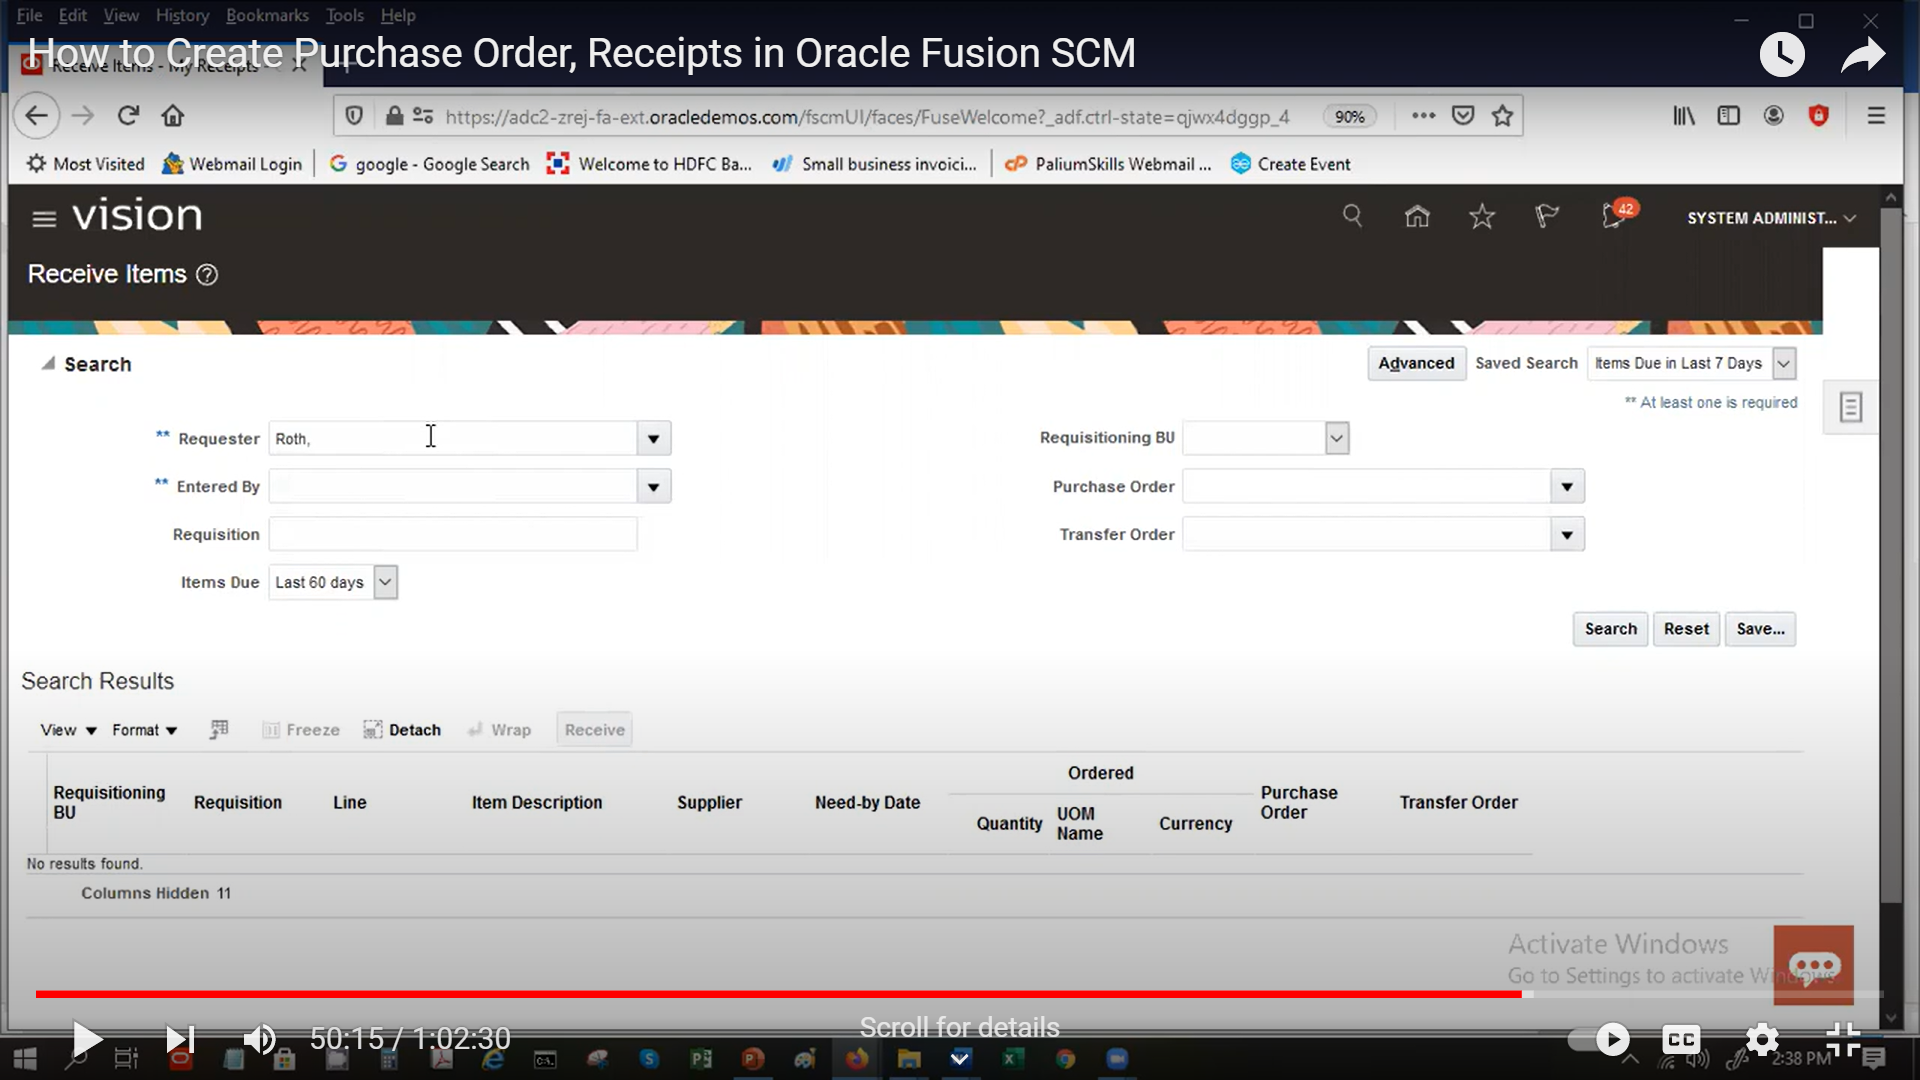Click the Search button

(1610, 629)
